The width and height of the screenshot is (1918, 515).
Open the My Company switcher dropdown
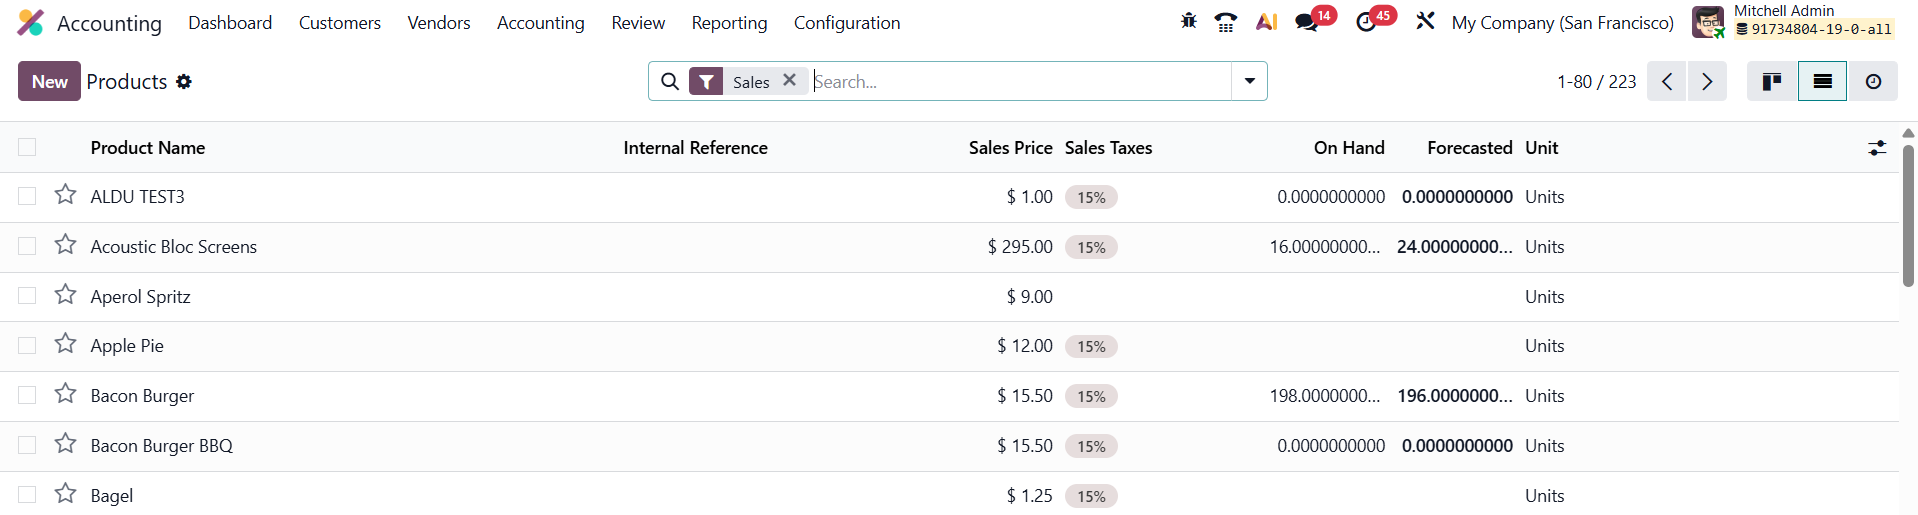(1562, 23)
